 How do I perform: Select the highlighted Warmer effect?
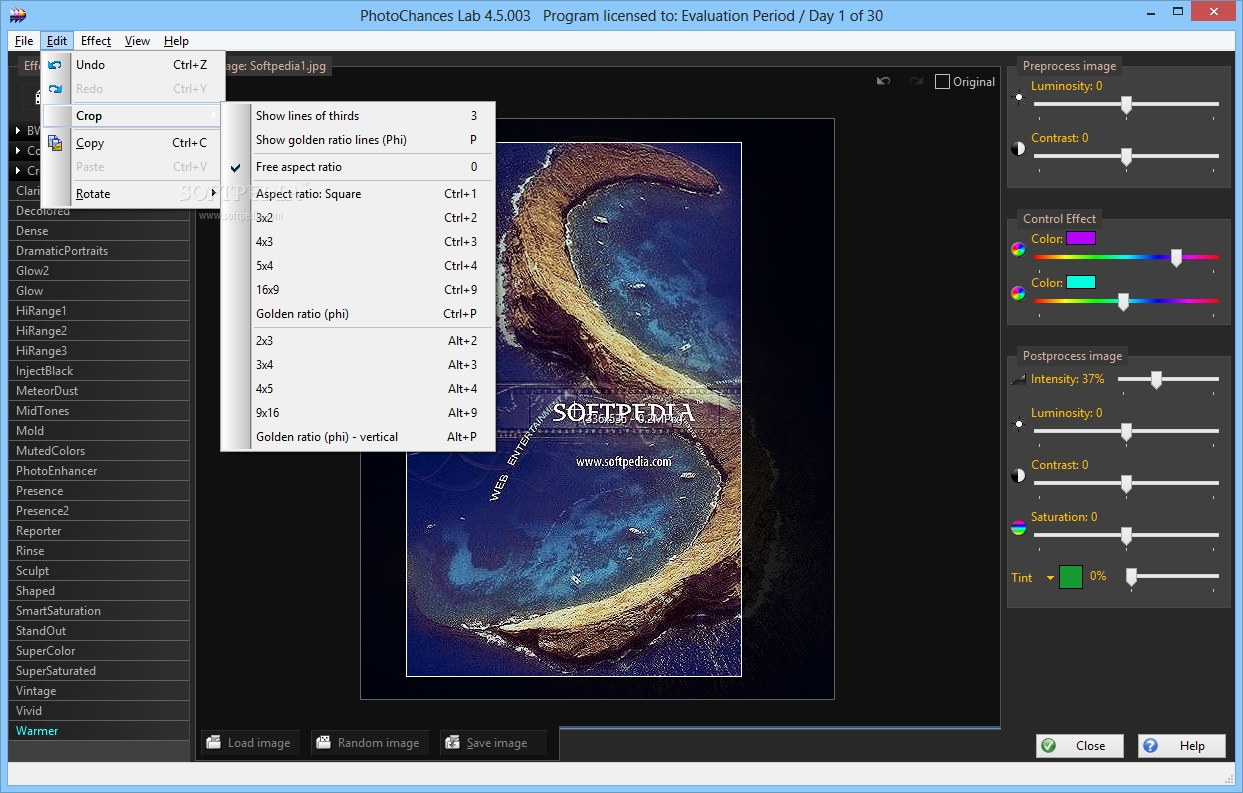pos(99,731)
